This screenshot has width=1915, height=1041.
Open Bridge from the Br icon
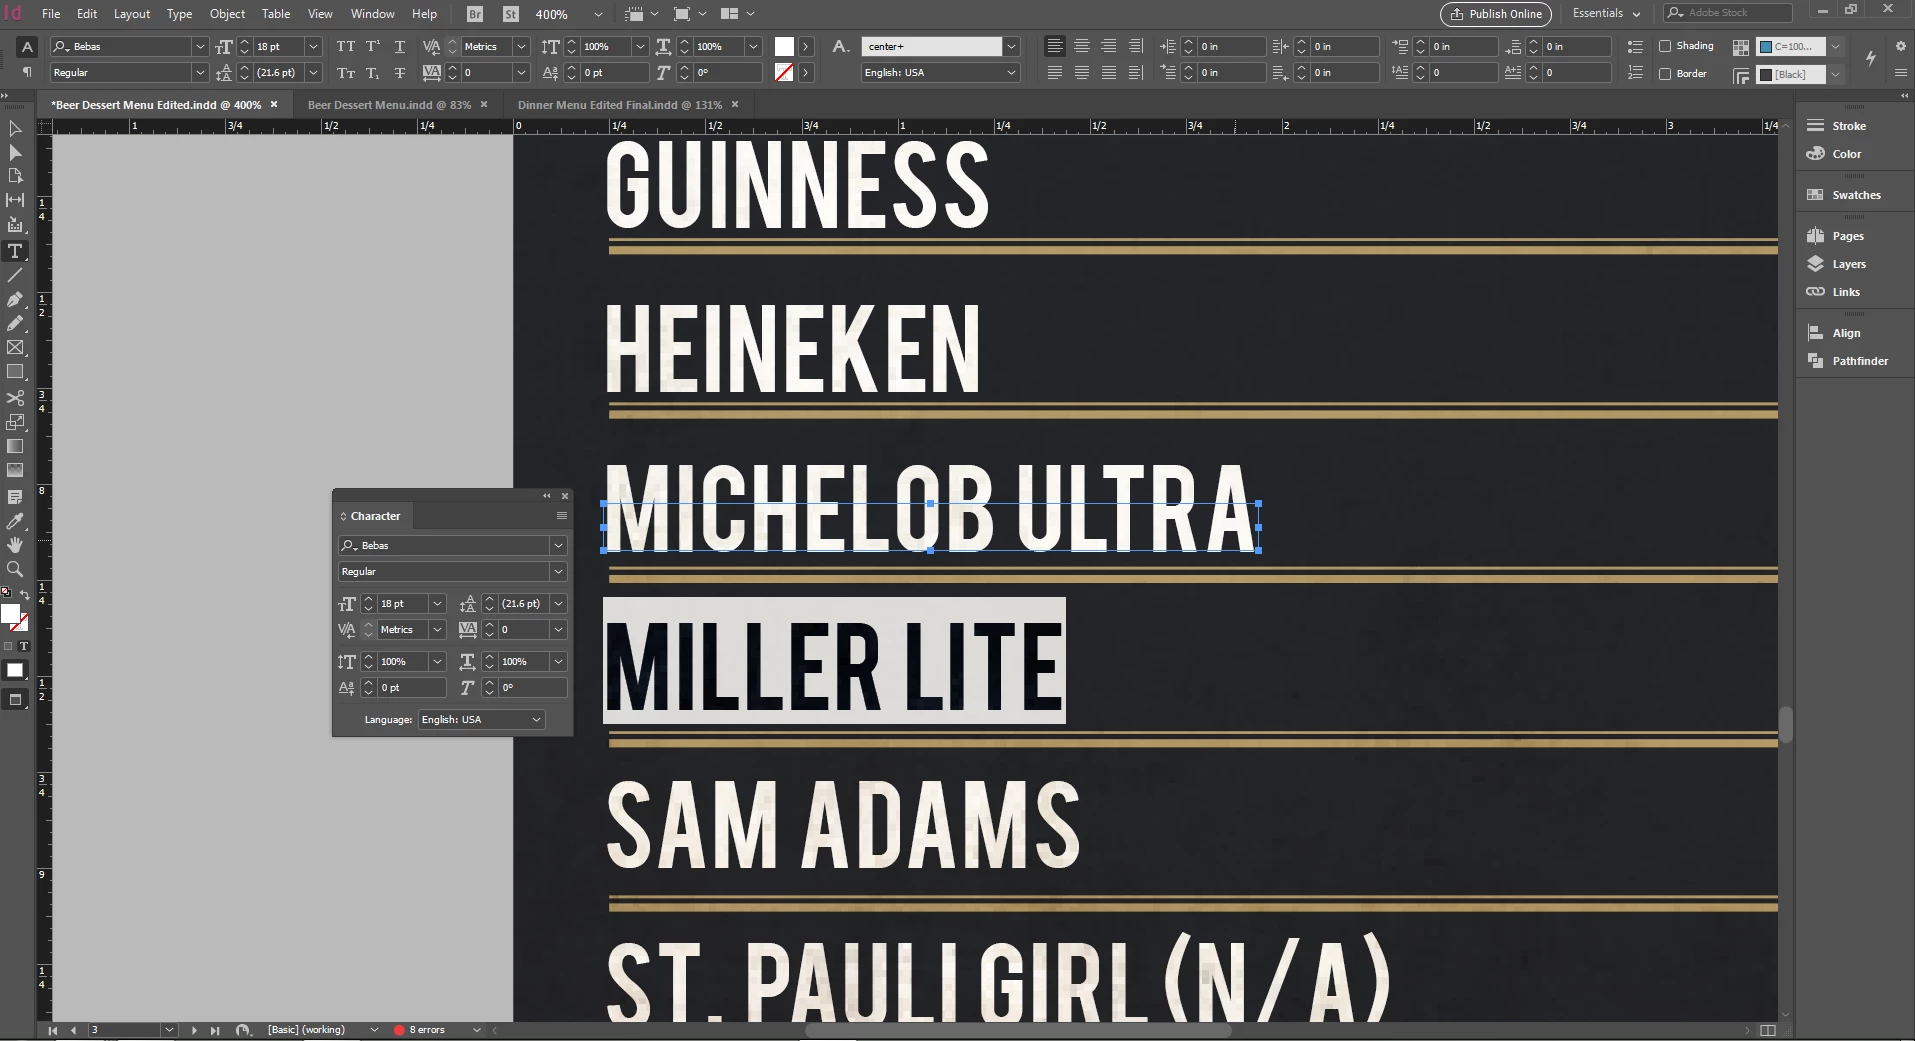[x=475, y=14]
